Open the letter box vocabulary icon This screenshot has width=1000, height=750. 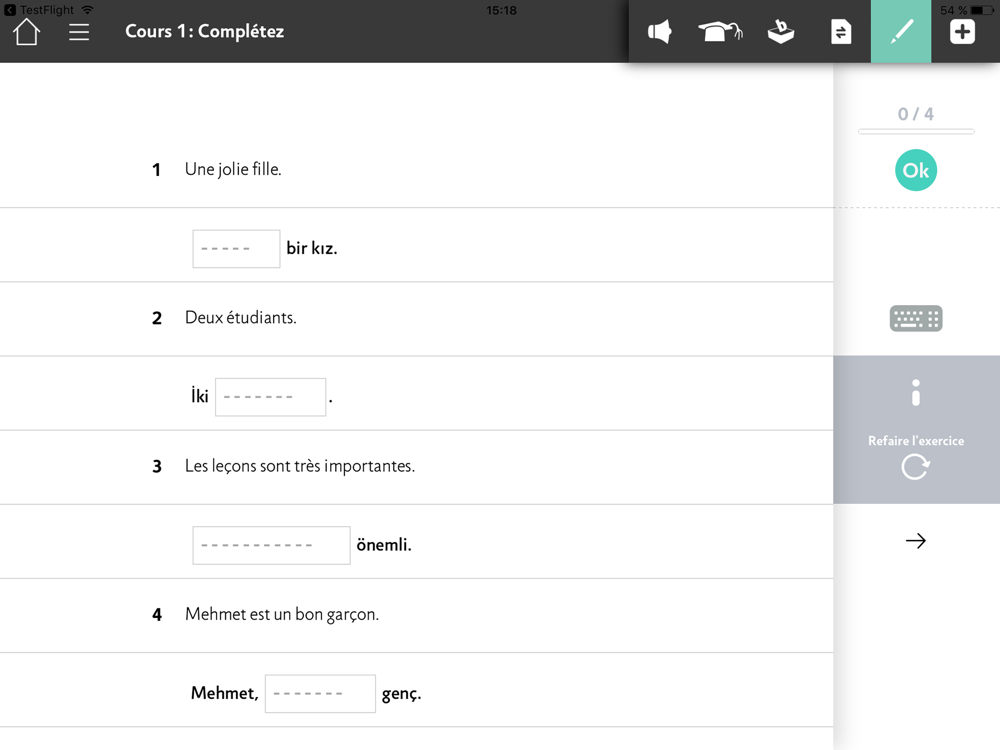781,31
